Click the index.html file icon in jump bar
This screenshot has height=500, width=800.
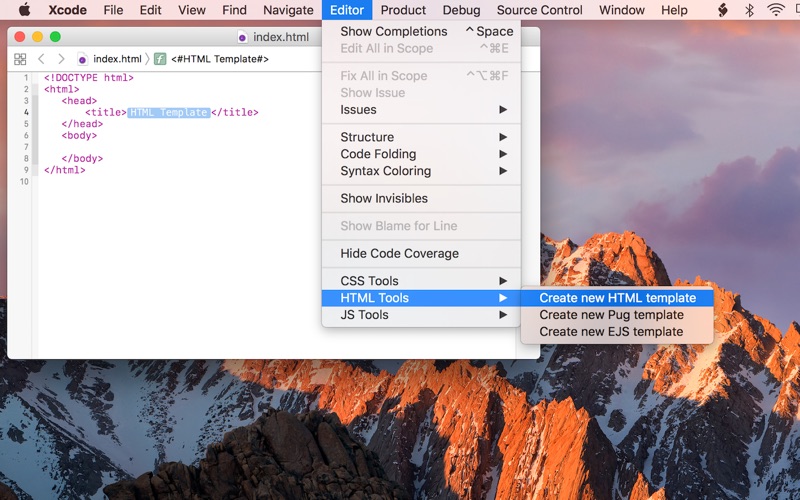point(82,59)
